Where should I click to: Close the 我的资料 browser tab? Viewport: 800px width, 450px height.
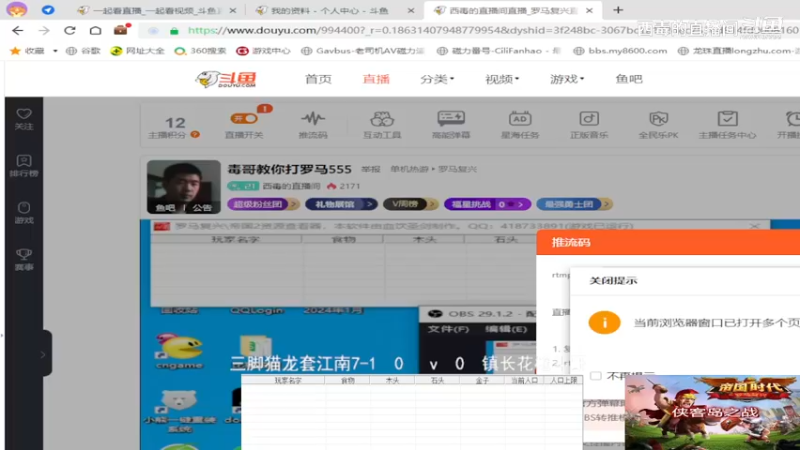pos(411,10)
